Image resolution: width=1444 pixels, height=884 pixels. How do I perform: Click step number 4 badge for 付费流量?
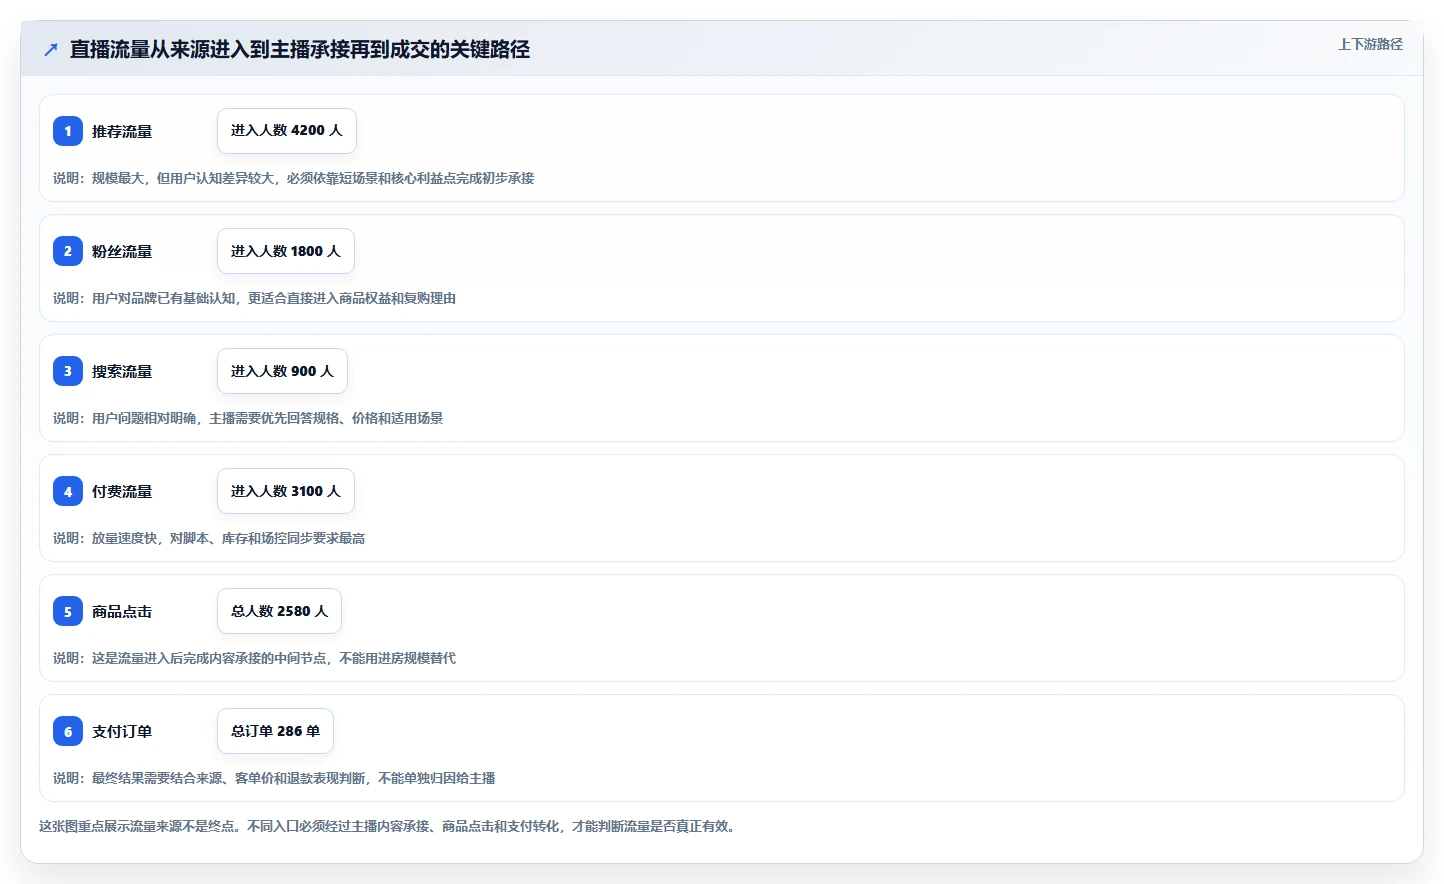click(x=68, y=491)
